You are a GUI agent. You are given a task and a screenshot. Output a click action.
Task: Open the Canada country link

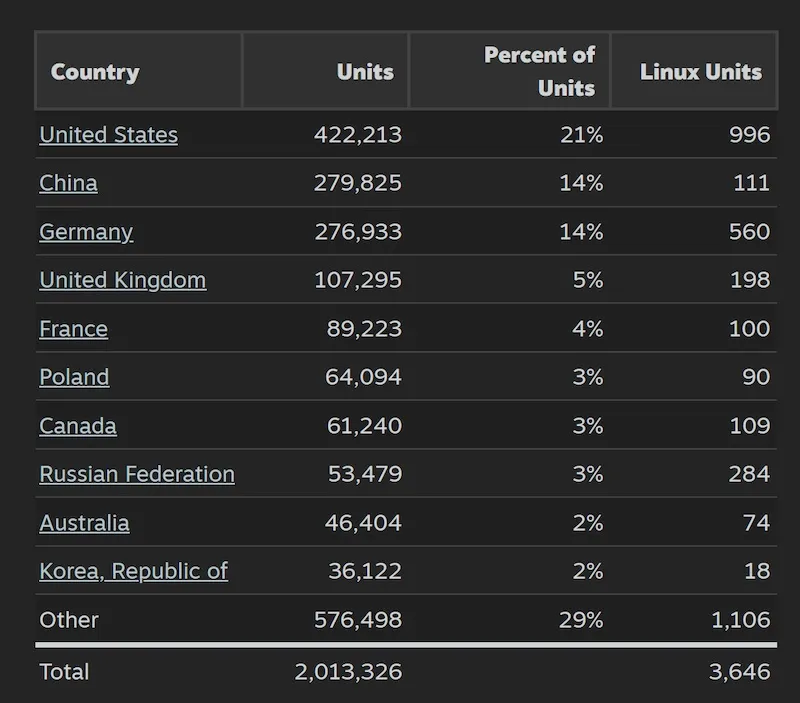78,426
